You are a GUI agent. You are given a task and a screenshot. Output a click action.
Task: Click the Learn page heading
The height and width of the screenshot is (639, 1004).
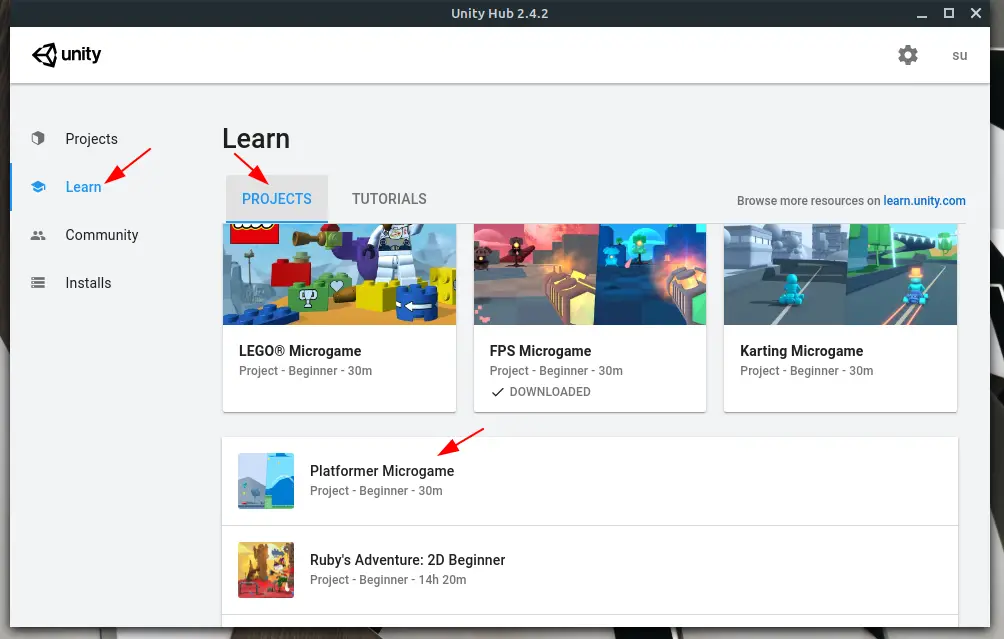click(256, 139)
